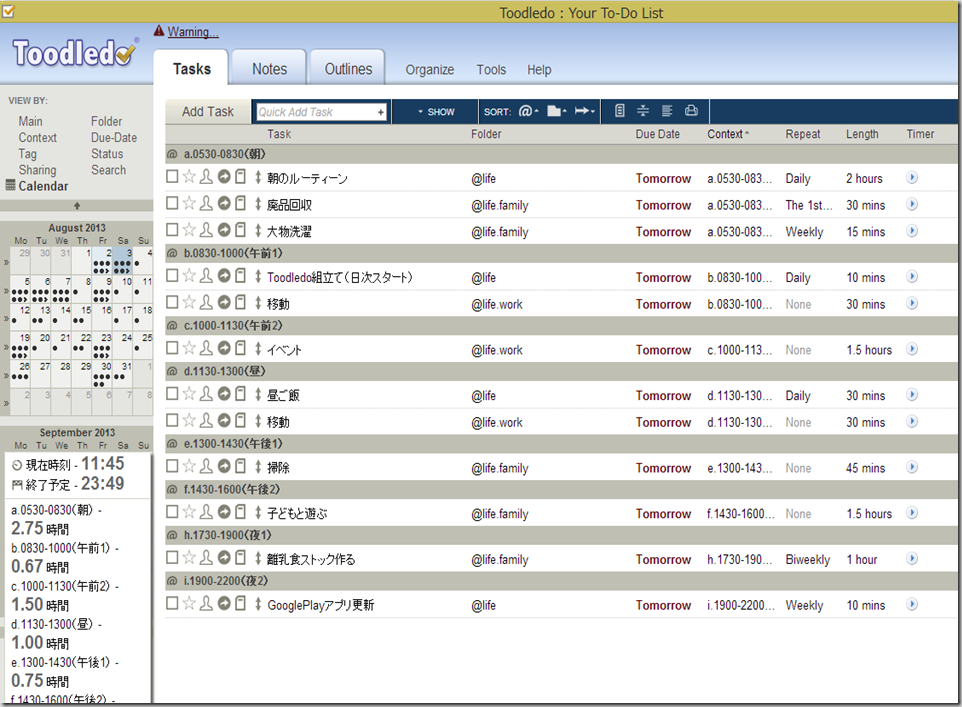The image size is (962, 707).
Task: Open the Help menu
Action: tap(539, 69)
